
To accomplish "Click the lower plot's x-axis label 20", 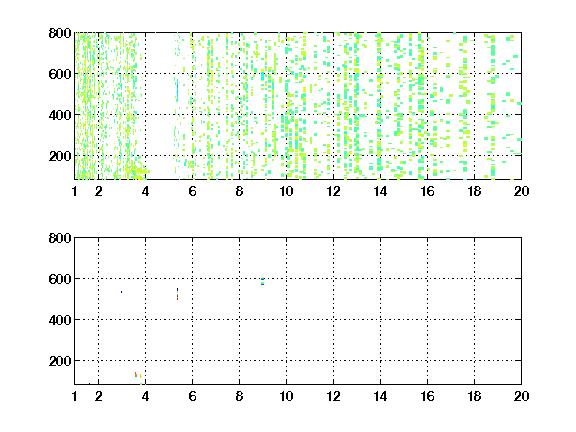I will [x=521, y=396].
